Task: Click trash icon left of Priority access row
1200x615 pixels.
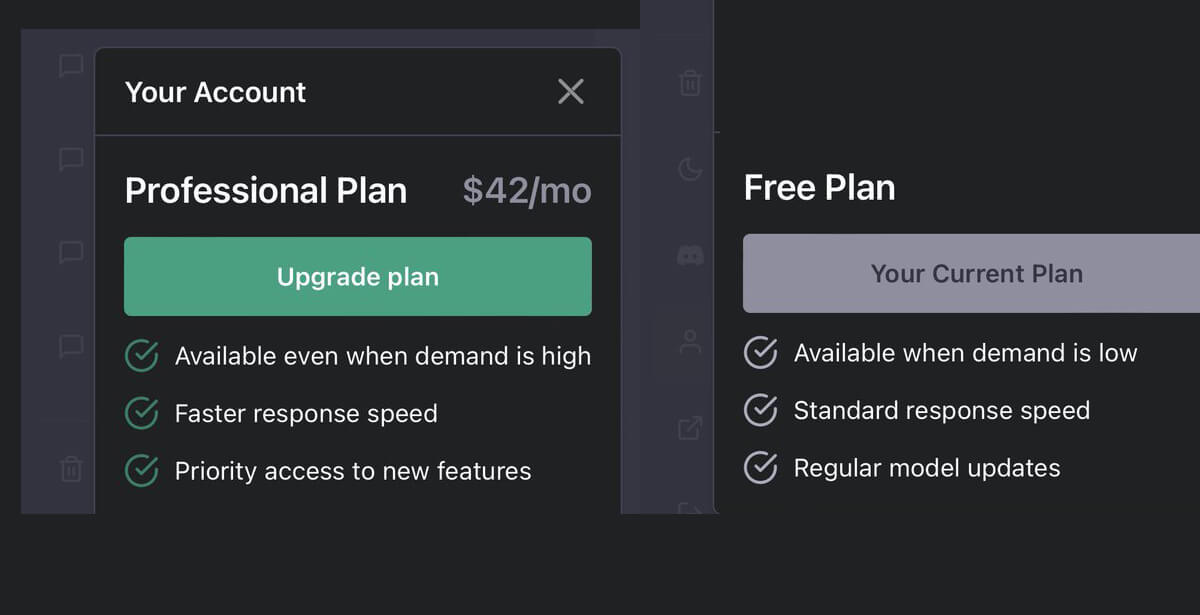Action: tap(71, 468)
